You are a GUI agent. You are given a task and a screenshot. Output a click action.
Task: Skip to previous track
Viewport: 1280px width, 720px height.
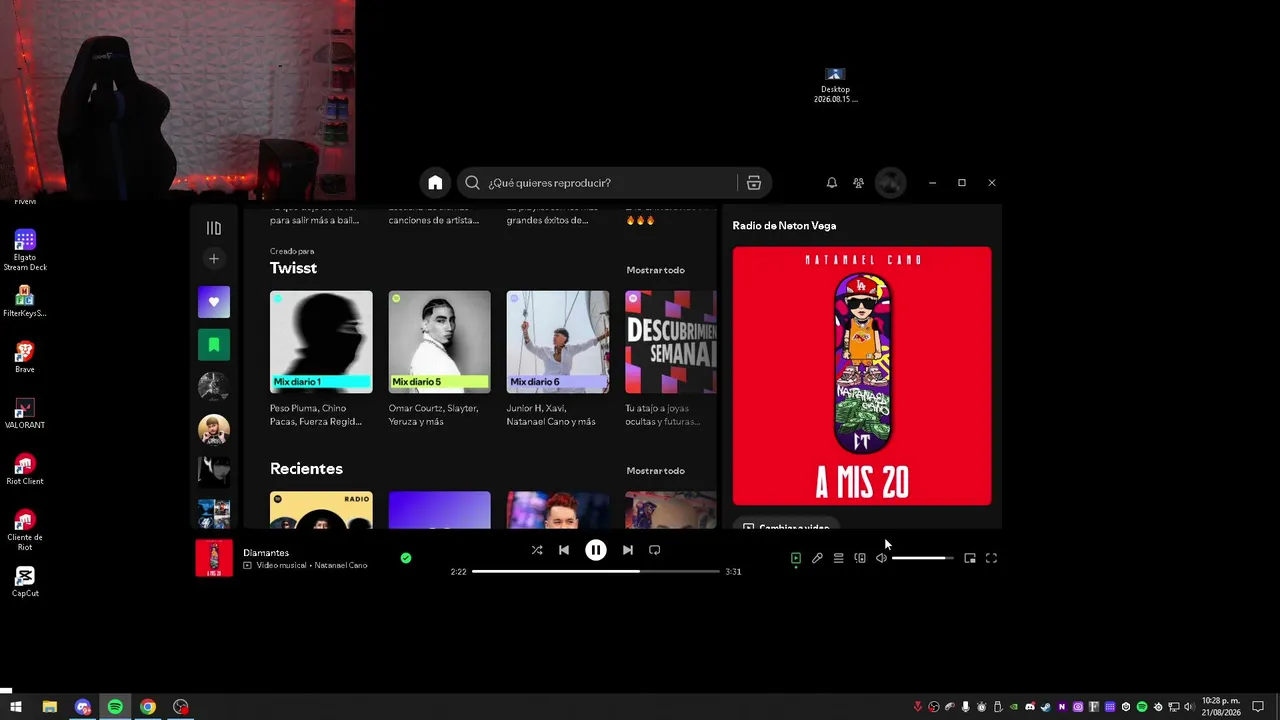click(564, 550)
